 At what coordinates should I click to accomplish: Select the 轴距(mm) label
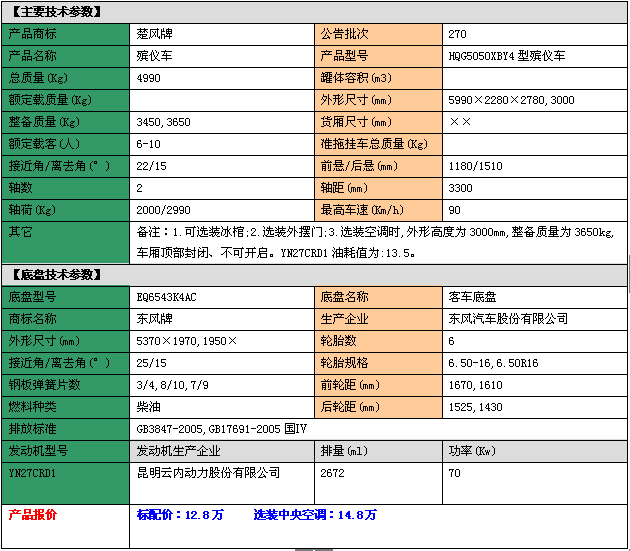[x=344, y=188]
